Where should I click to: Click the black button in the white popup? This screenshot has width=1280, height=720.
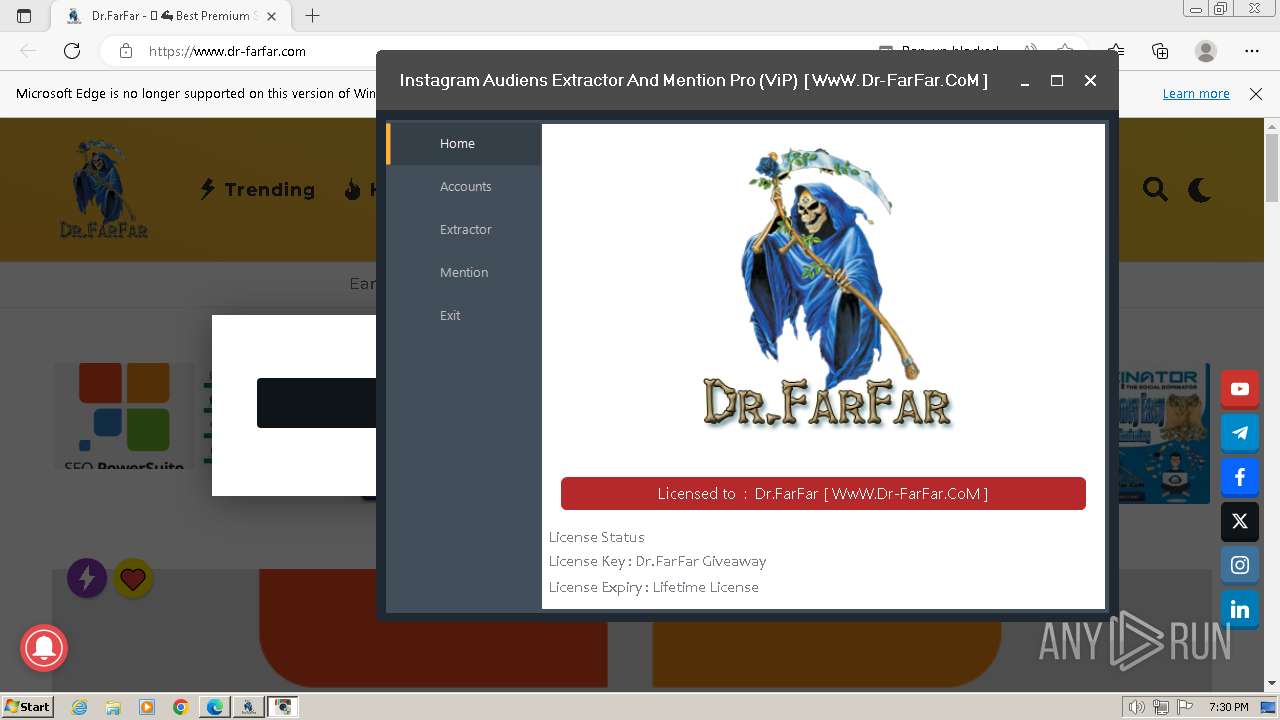click(x=316, y=403)
